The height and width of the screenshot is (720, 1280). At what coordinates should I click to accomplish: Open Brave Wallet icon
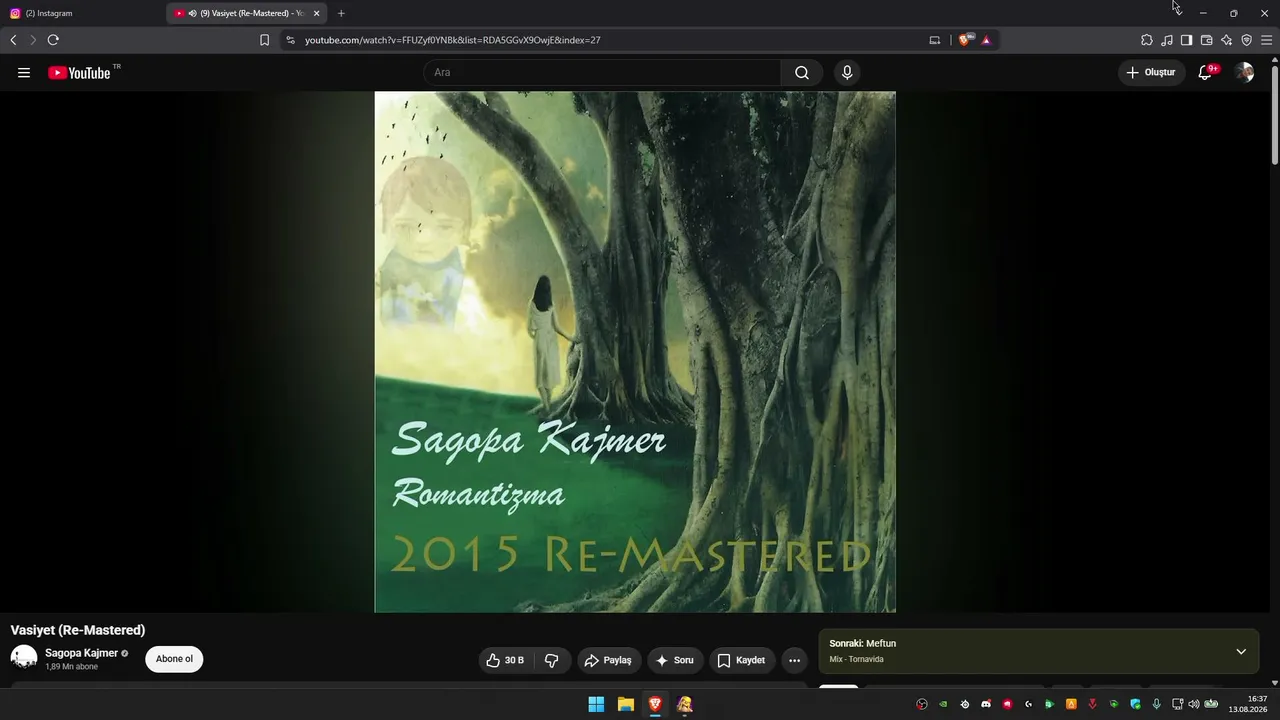pyautogui.click(x=1206, y=40)
